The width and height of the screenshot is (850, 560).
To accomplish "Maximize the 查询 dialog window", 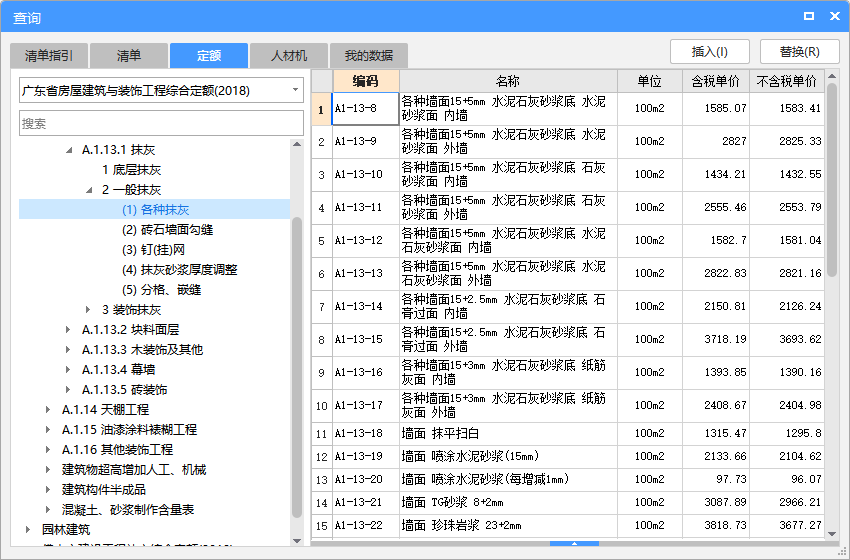I will pyautogui.click(x=809, y=16).
